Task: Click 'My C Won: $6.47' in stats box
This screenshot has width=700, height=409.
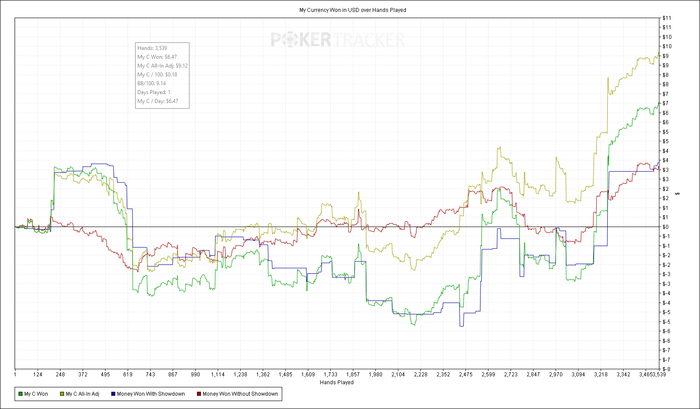Action: tap(157, 57)
